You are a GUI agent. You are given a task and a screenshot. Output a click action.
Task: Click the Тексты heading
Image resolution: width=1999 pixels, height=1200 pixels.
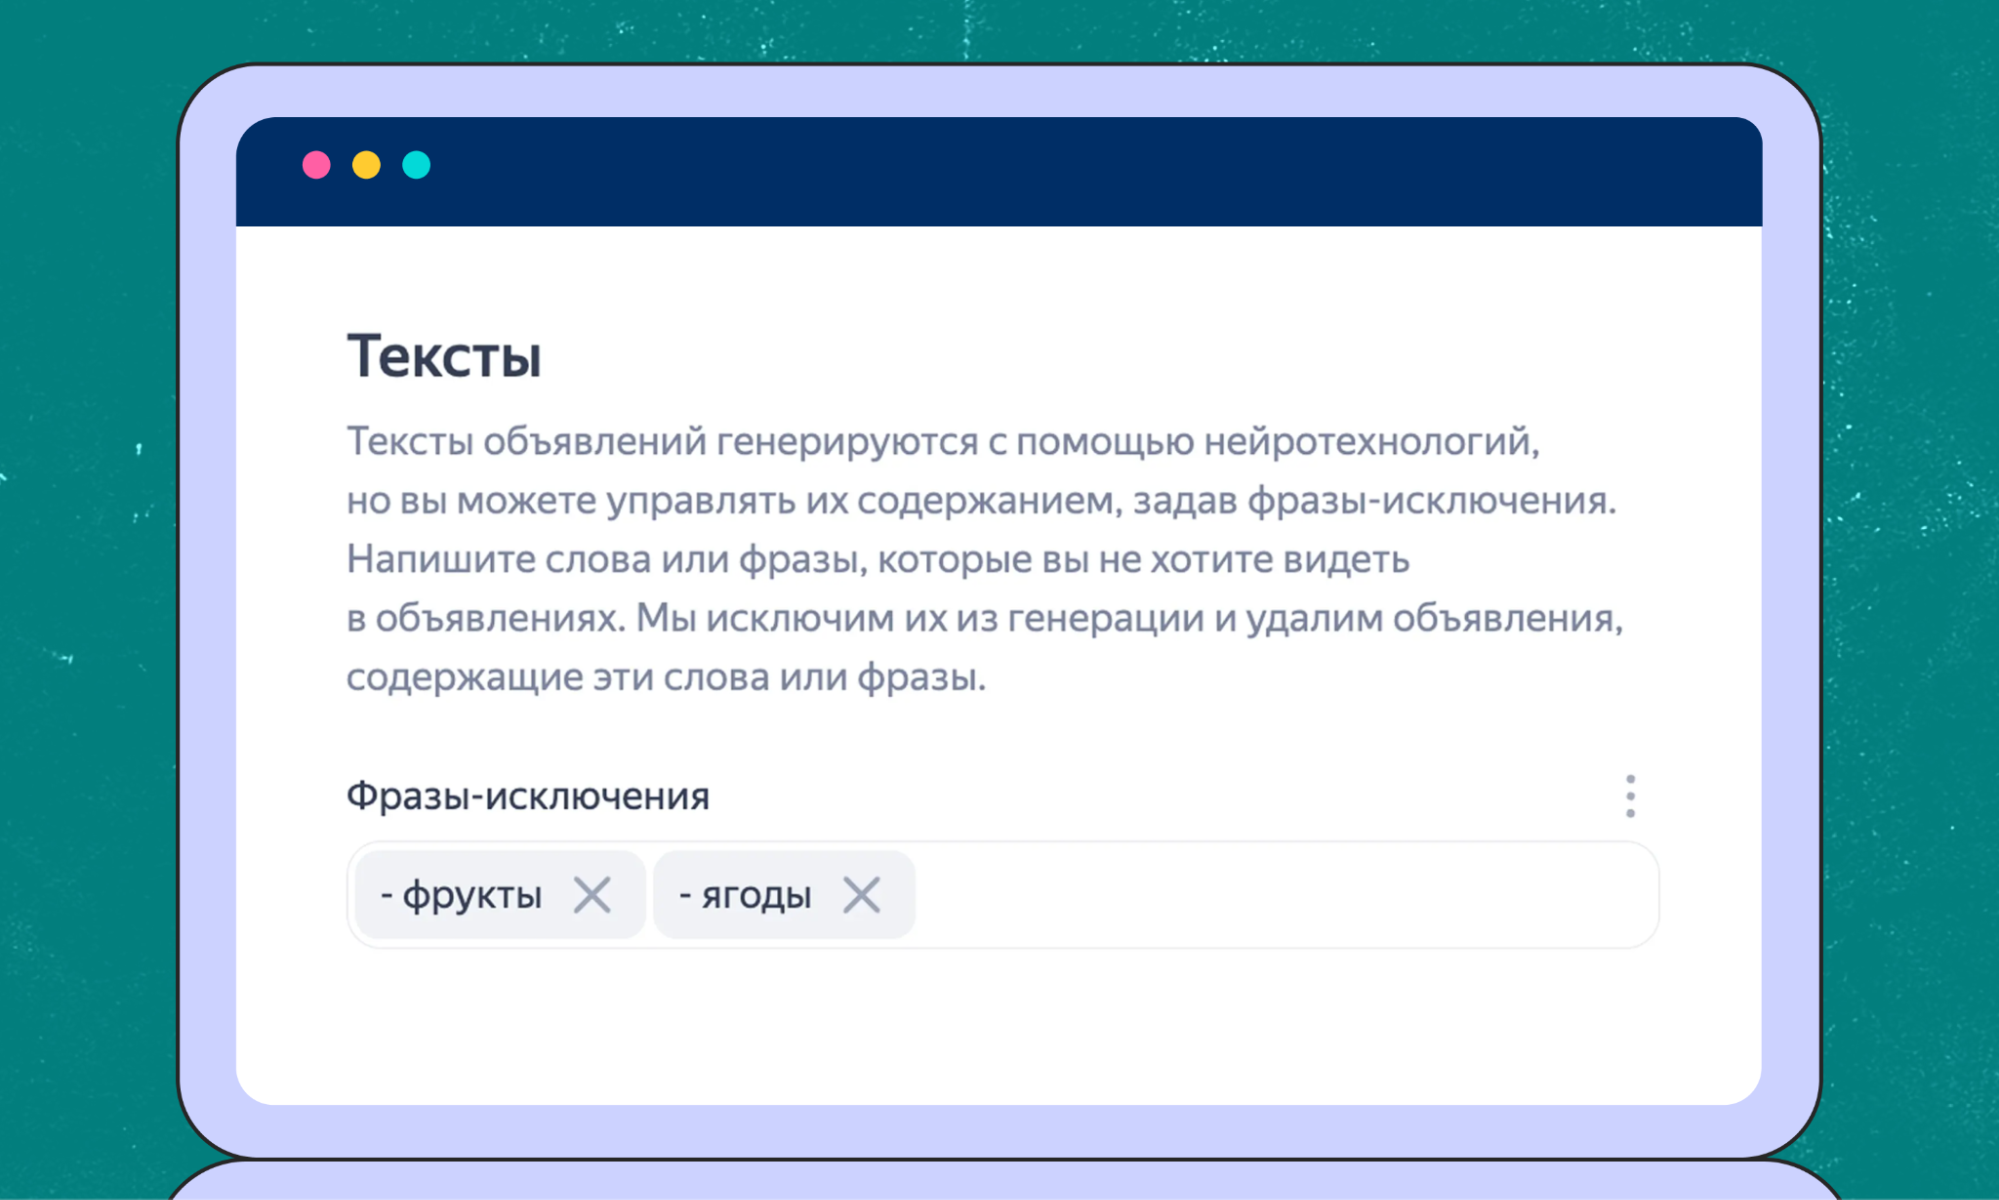[x=443, y=357]
